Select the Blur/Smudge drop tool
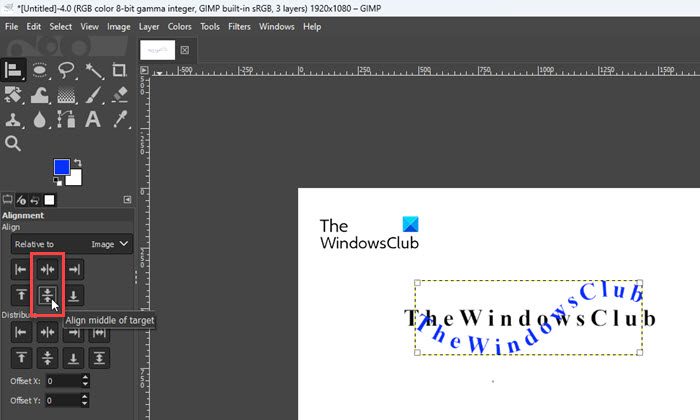700x420 pixels. pos(39,119)
